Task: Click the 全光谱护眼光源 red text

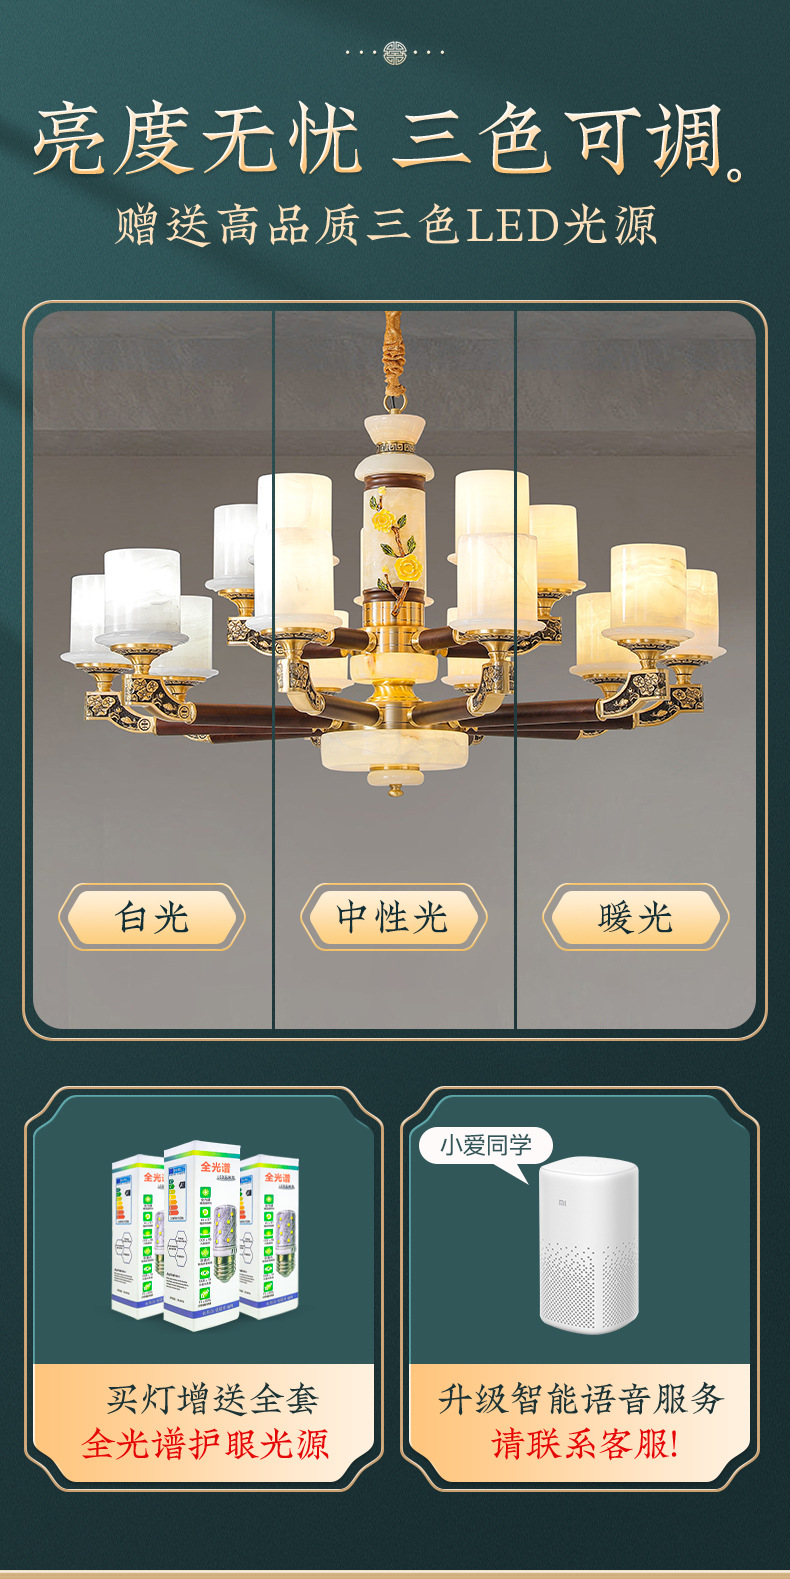Action: click(206, 1444)
